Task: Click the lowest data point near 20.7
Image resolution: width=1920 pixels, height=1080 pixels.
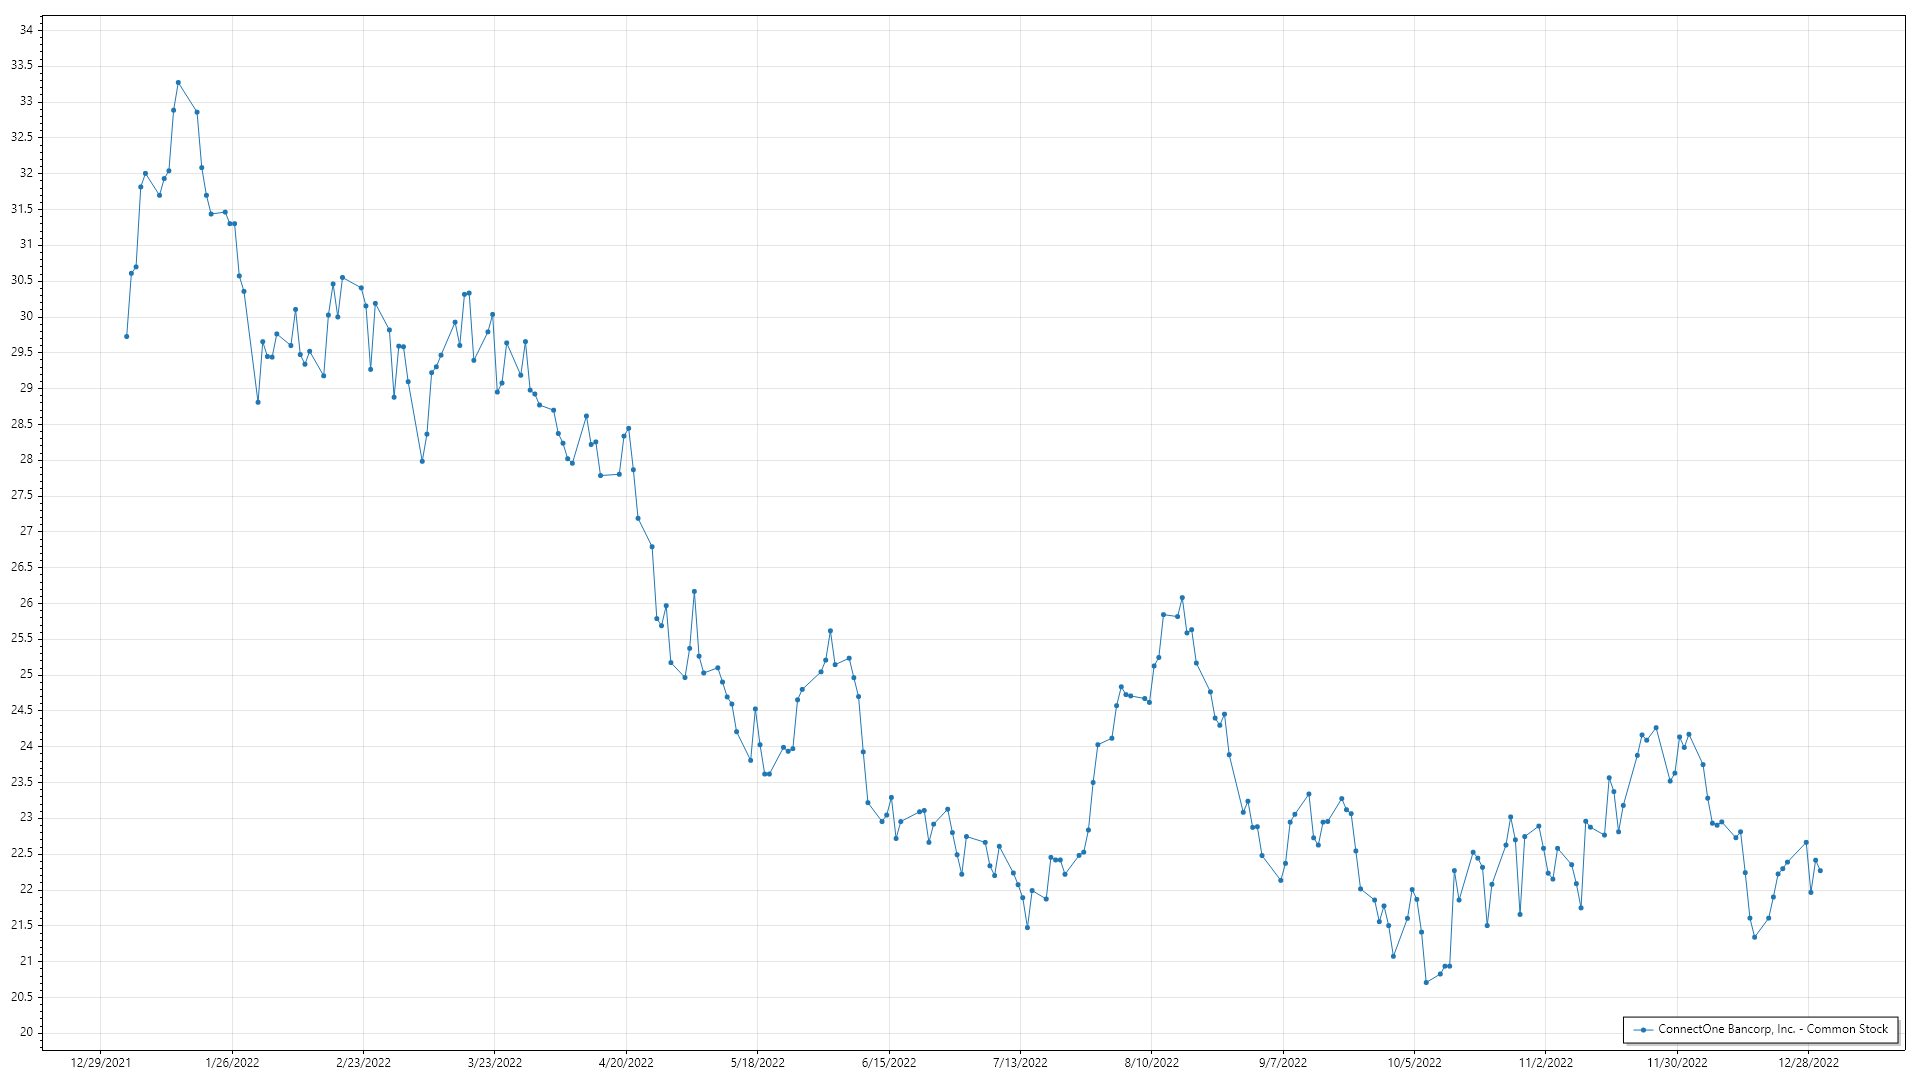Action: (1426, 982)
